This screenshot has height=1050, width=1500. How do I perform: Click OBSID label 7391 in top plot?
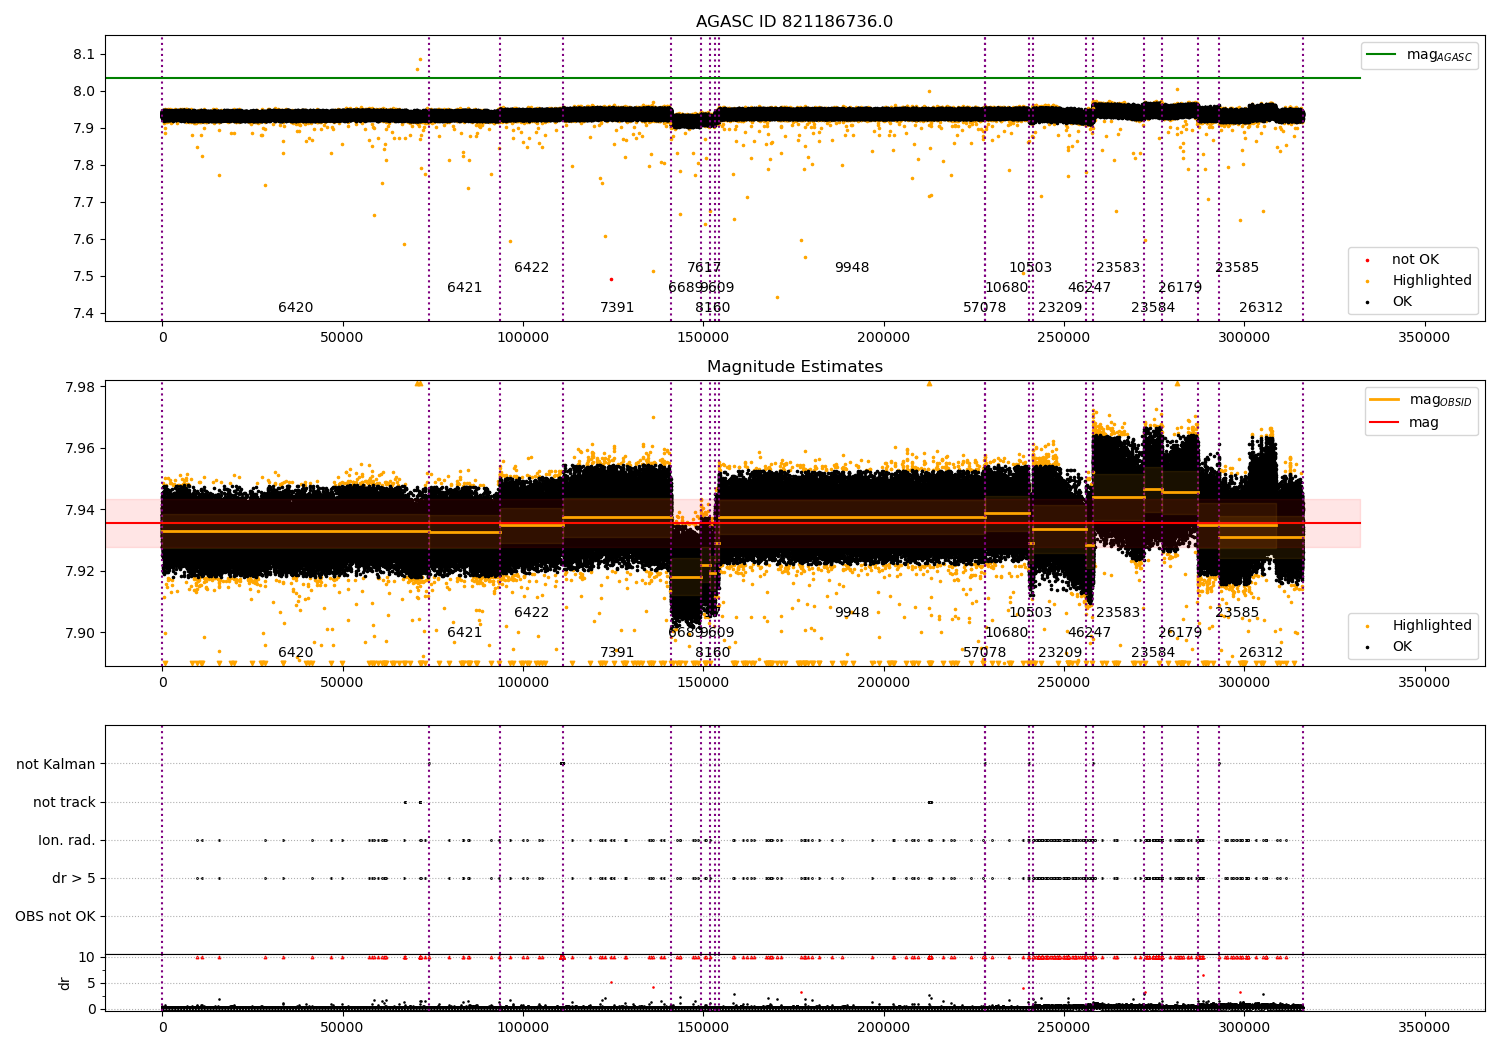coord(617,308)
